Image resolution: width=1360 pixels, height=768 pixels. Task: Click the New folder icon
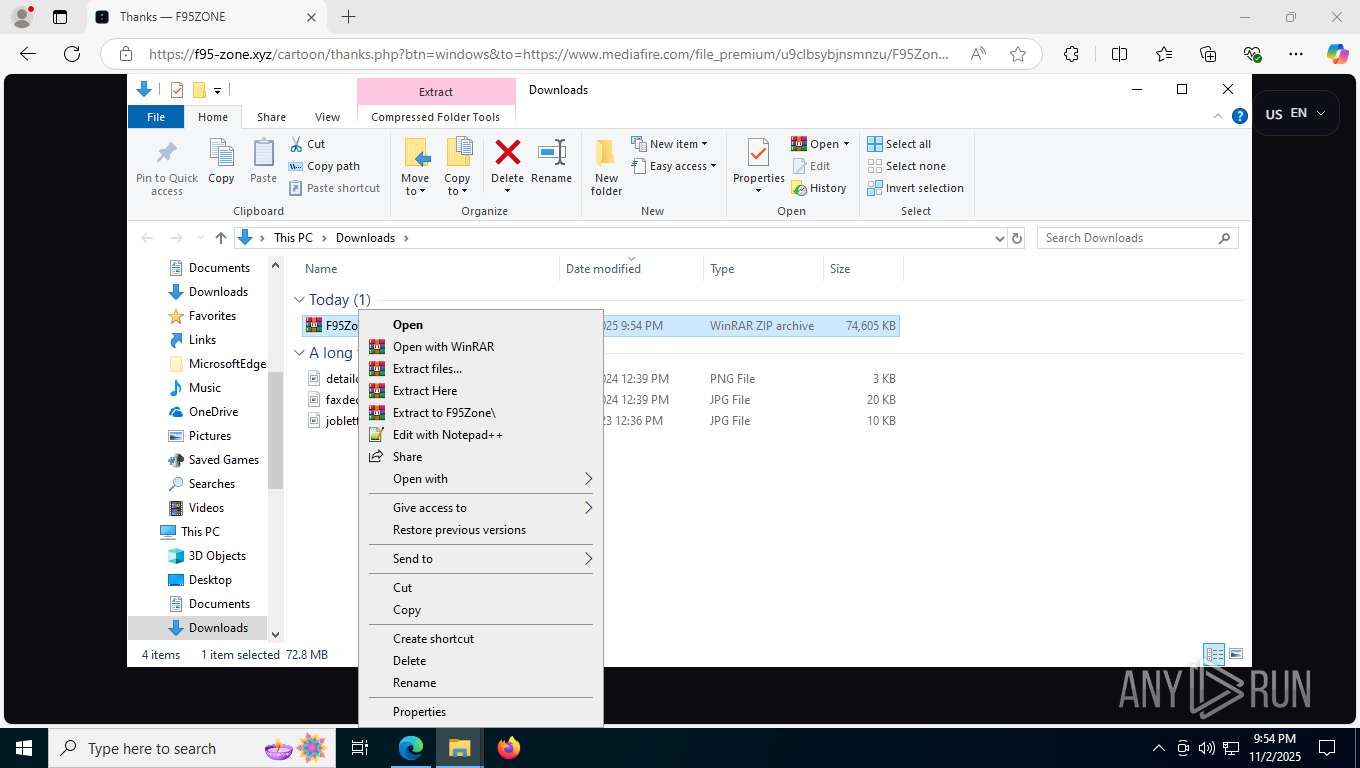[606, 153]
